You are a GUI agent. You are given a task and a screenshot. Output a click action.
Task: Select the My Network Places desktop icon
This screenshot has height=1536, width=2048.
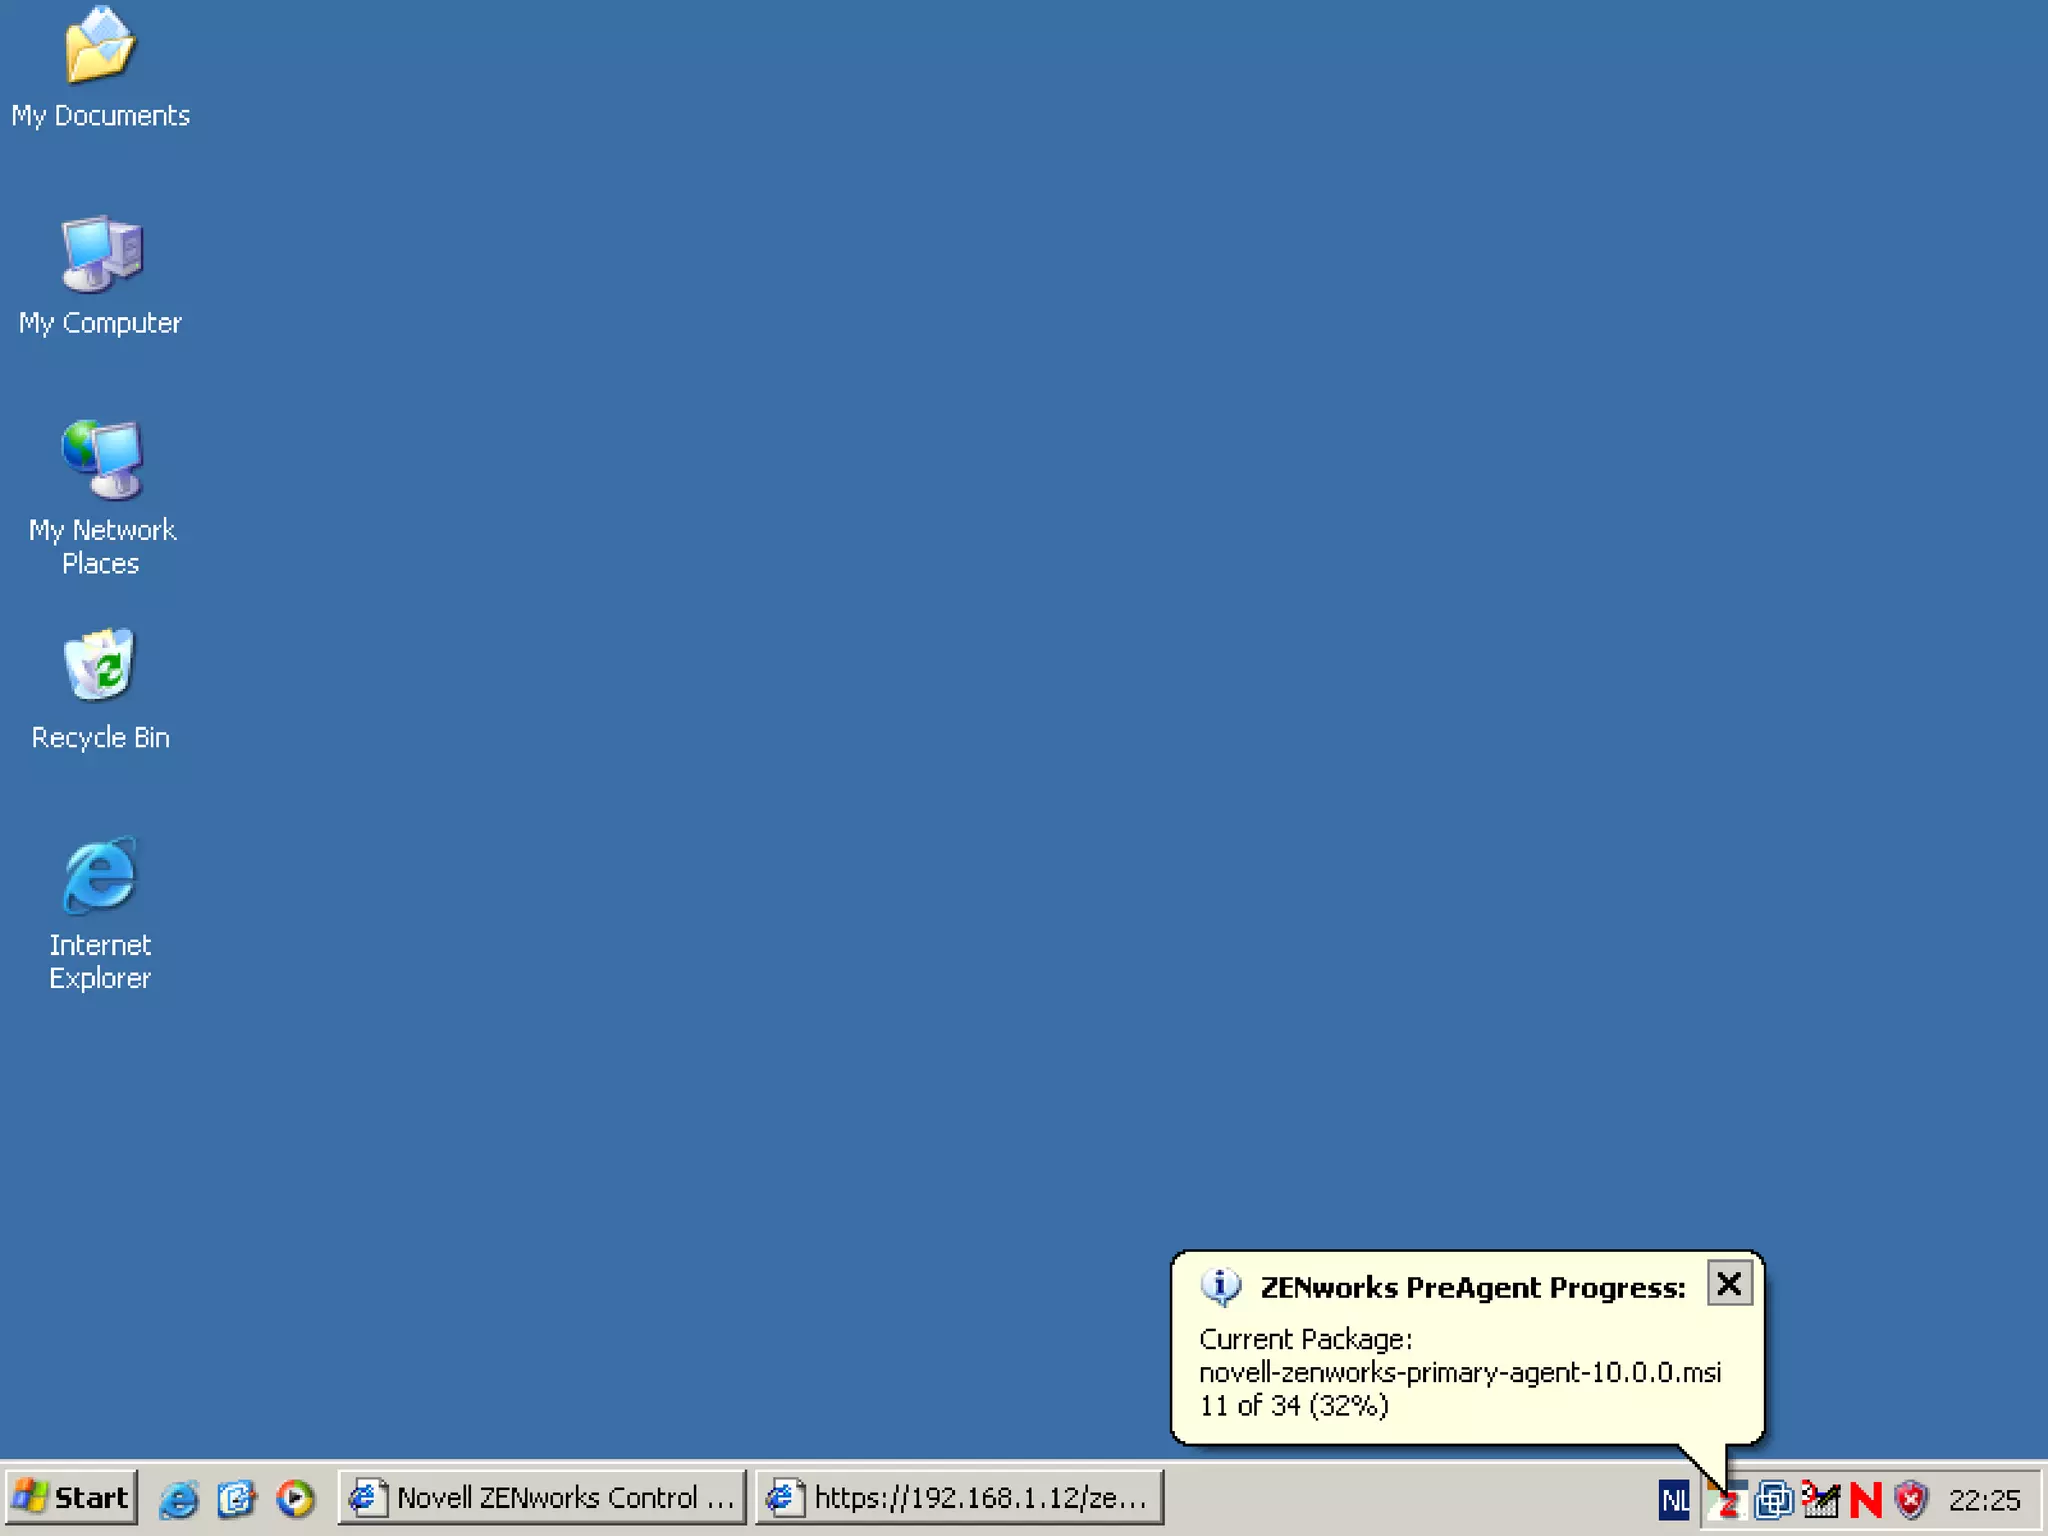[100, 460]
